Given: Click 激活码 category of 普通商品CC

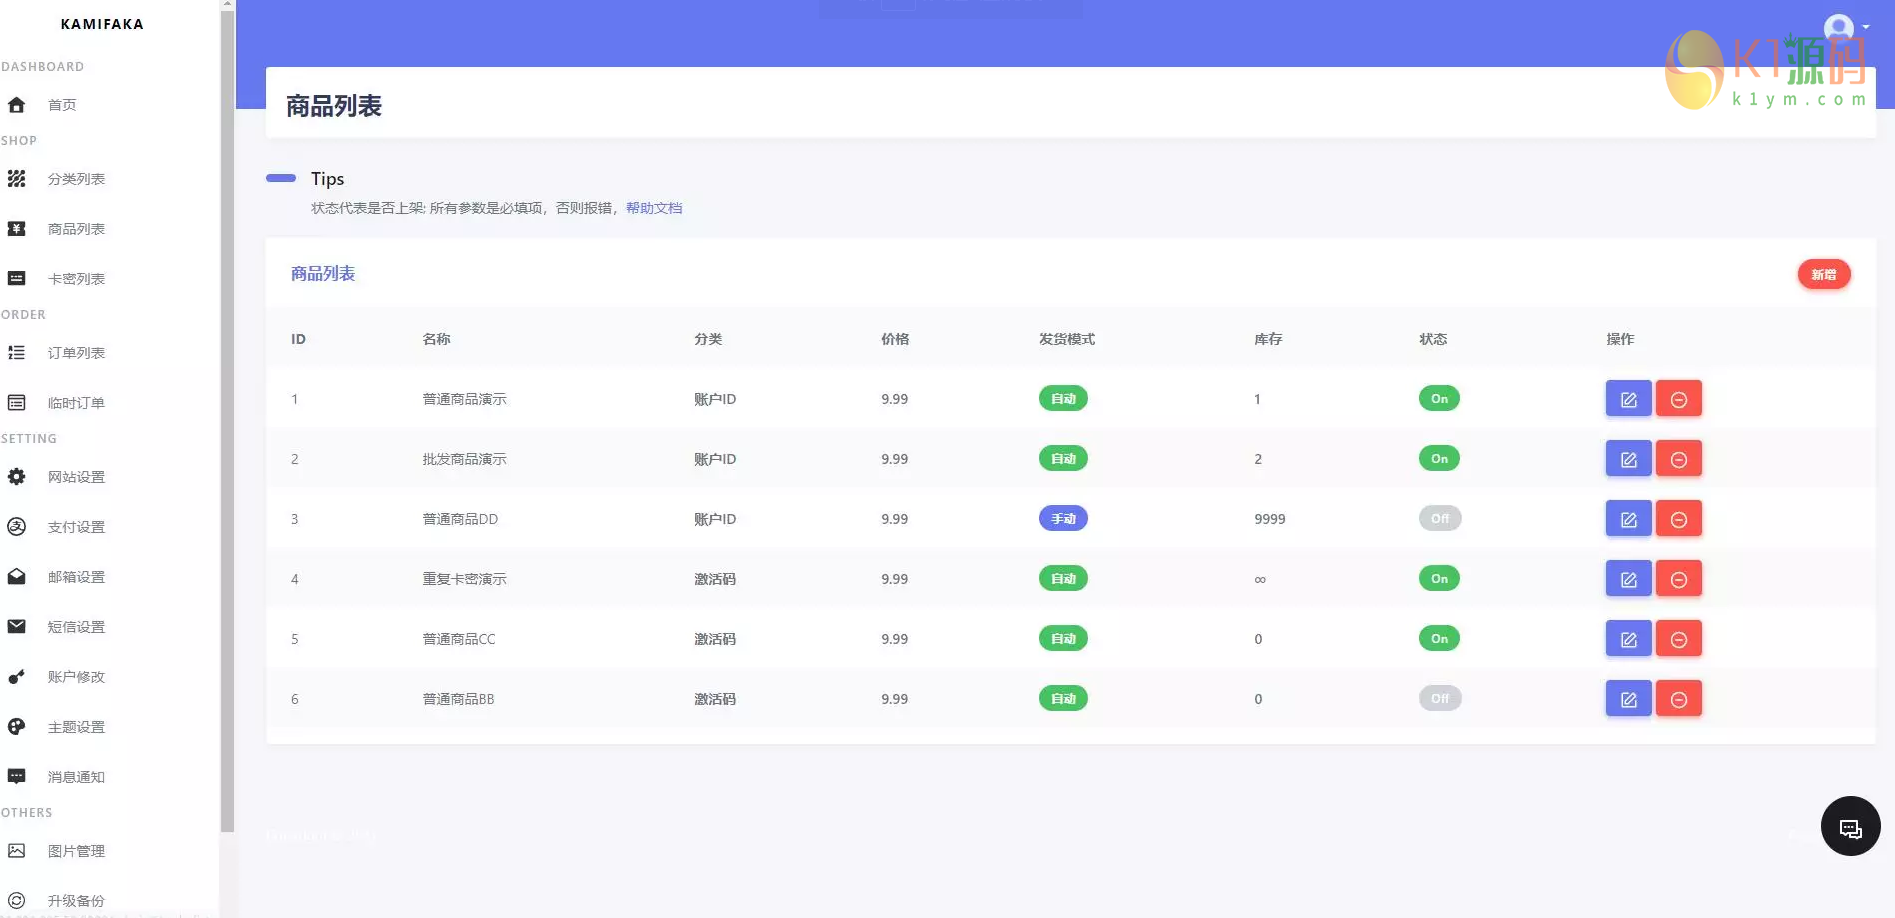Looking at the screenshot, I should (715, 639).
